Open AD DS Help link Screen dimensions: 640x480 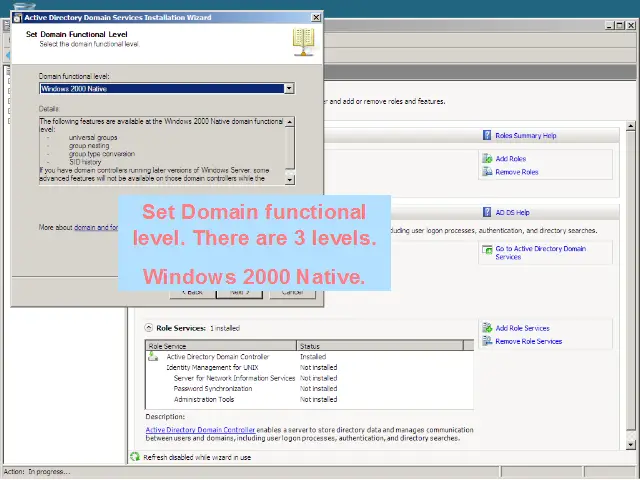(512, 213)
